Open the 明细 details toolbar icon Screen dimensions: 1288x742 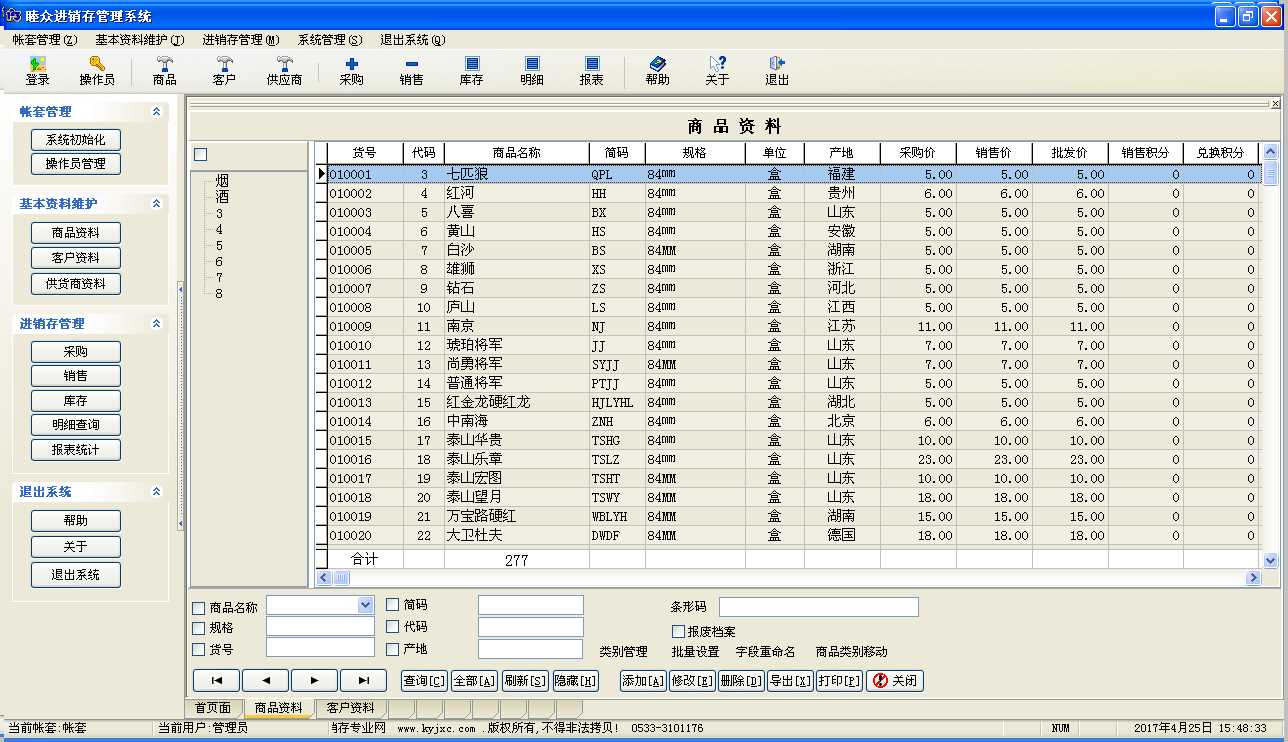pos(532,70)
